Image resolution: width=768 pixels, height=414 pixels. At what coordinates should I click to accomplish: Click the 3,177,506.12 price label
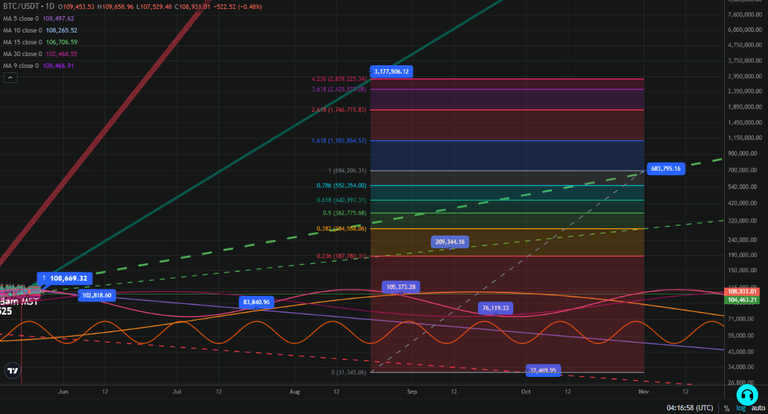391,72
